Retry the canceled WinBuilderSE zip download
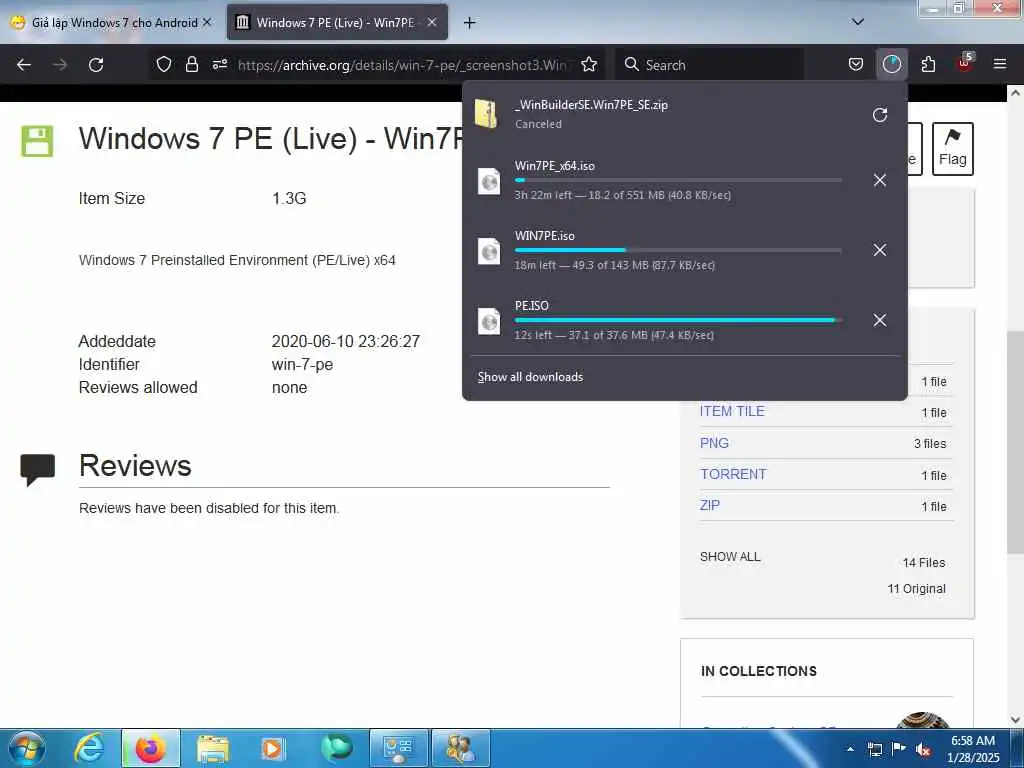Image resolution: width=1024 pixels, height=768 pixels. pos(880,115)
